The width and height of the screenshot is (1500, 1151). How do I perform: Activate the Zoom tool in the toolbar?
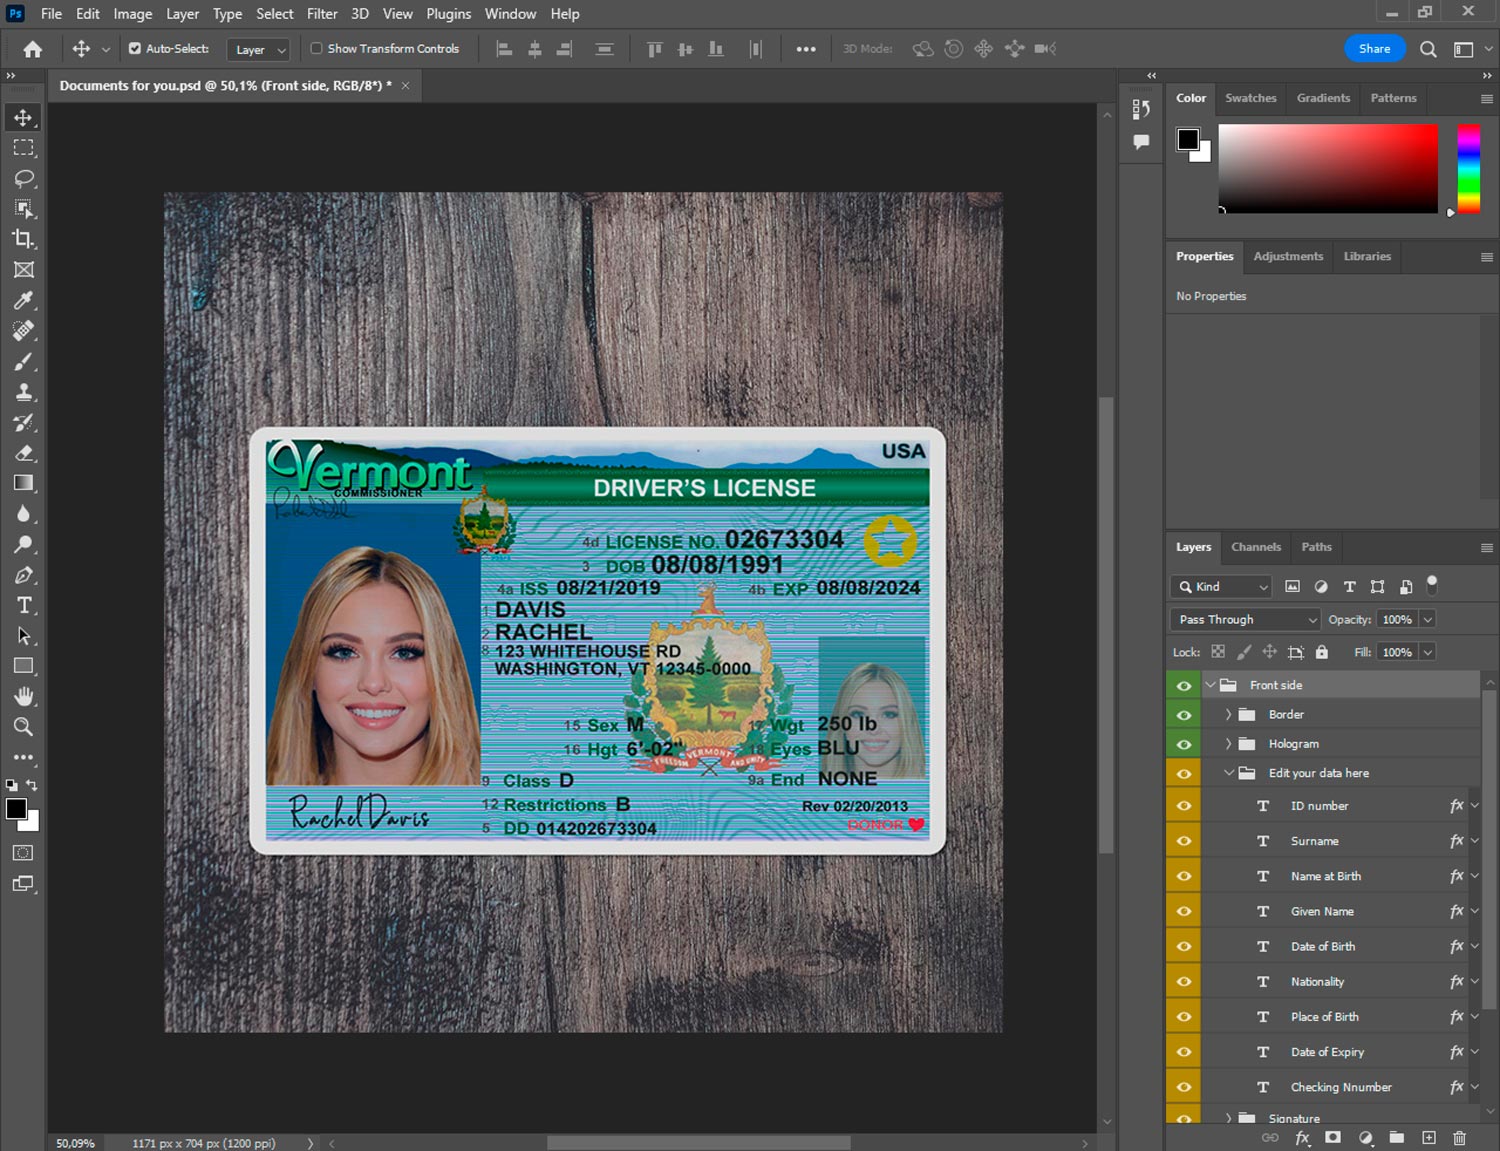click(24, 727)
